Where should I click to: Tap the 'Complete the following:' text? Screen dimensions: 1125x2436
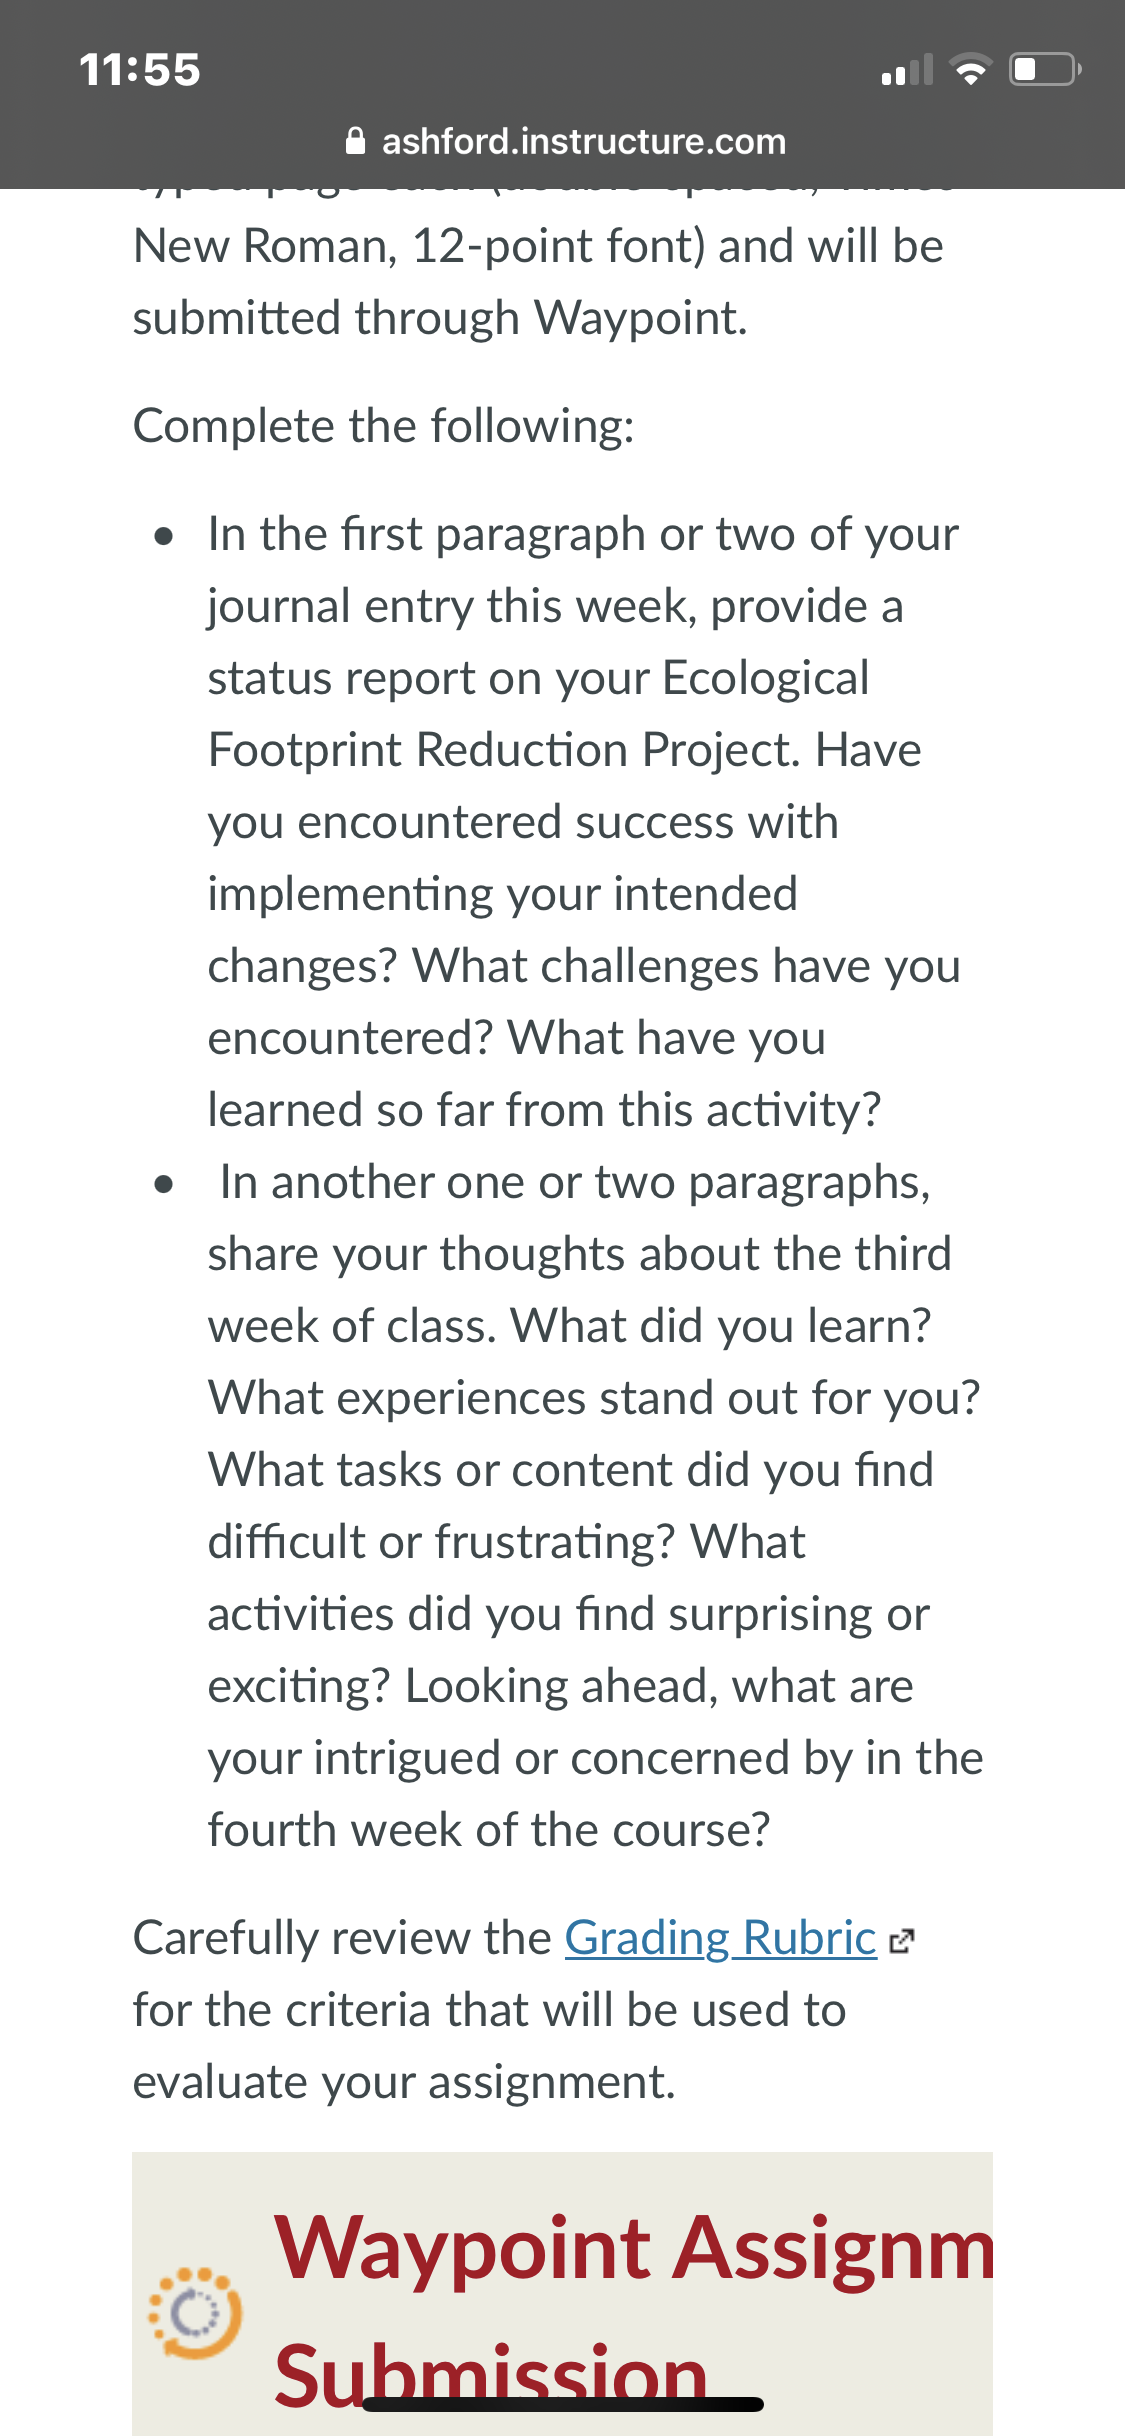pyautogui.click(x=384, y=426)
